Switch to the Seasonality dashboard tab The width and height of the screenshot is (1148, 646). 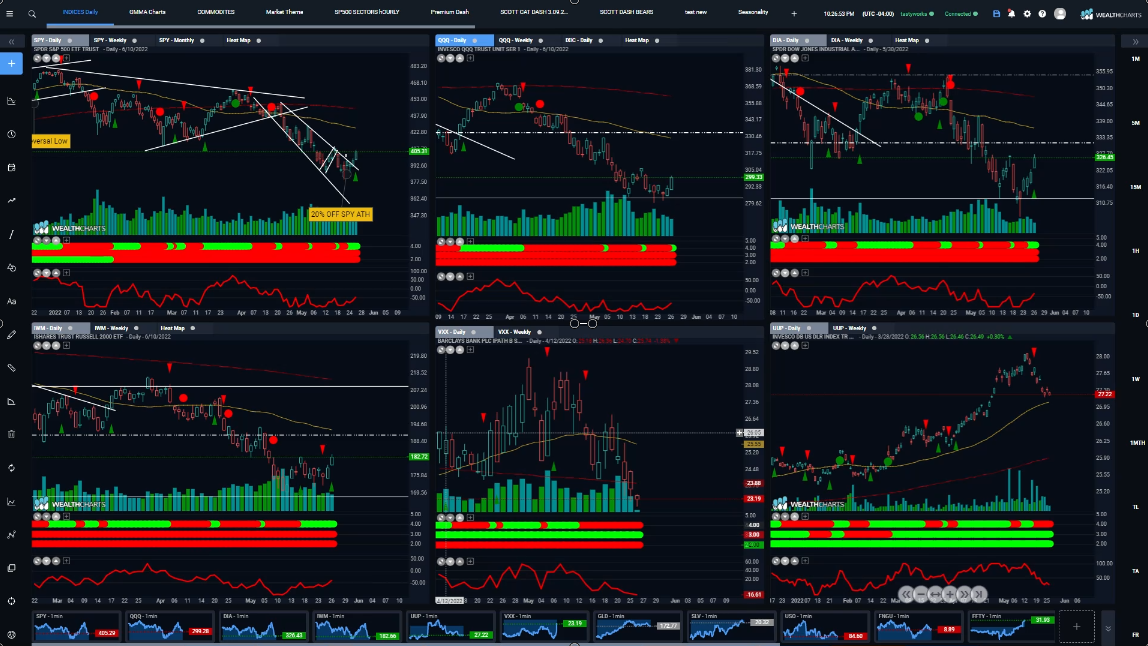tap(753, 12)
